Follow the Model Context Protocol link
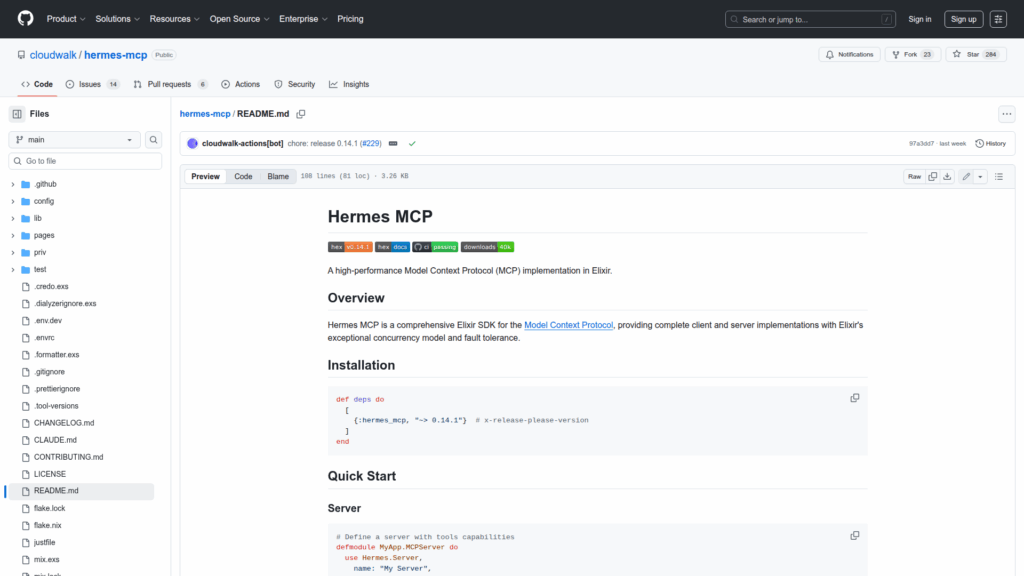The width and height of the screenshot is (1024, 576). tap(568, 325)
